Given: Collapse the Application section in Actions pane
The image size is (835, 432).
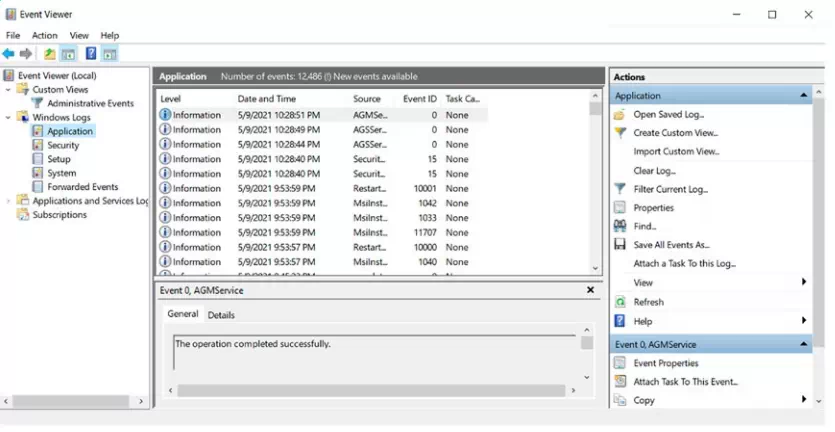Looking at the screenshot, I should 804,96.
